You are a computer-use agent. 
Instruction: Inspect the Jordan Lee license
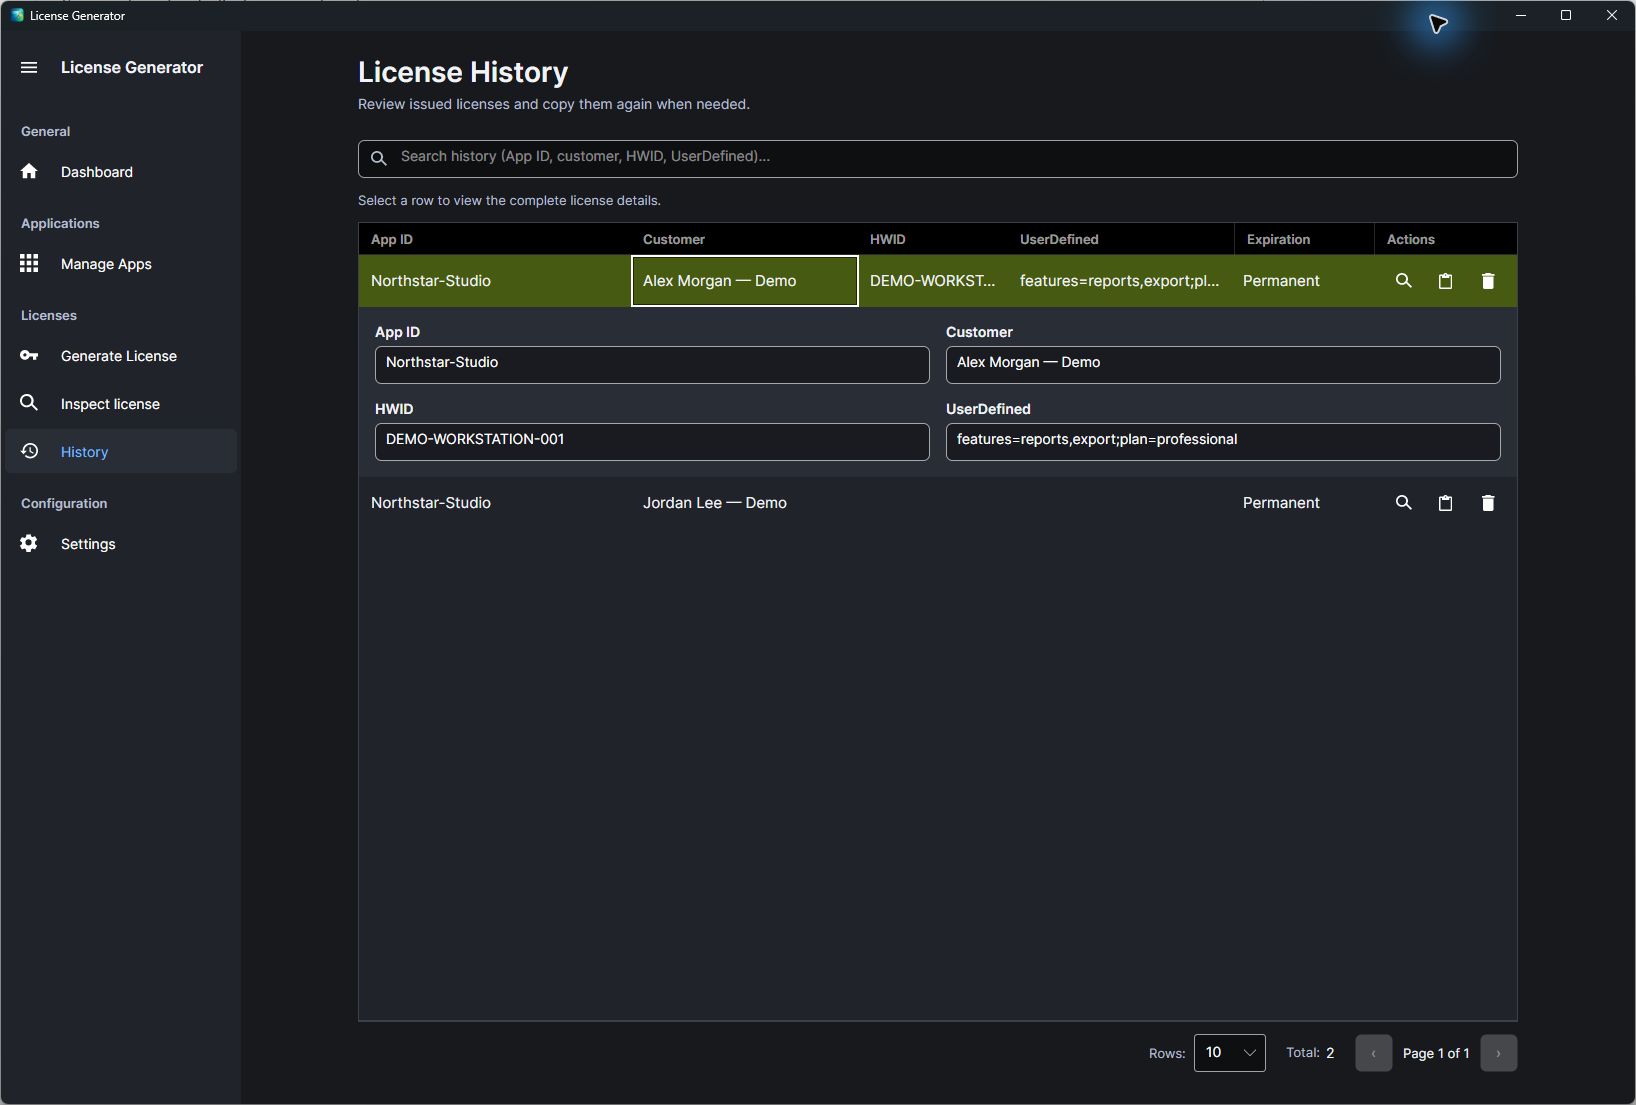(1403, 503)
